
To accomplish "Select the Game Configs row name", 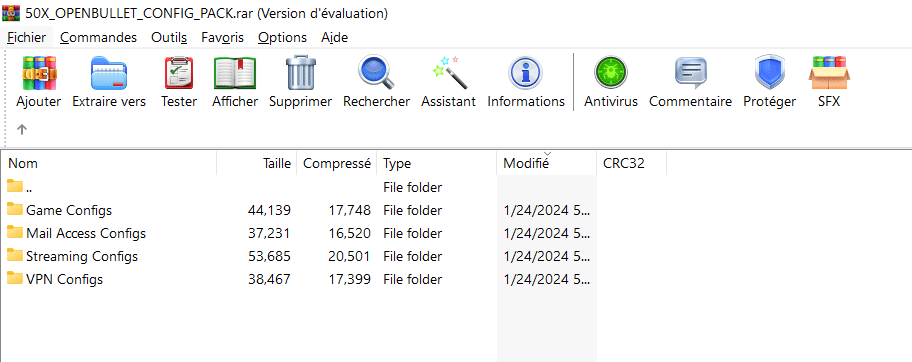I will tap(69, 210).
